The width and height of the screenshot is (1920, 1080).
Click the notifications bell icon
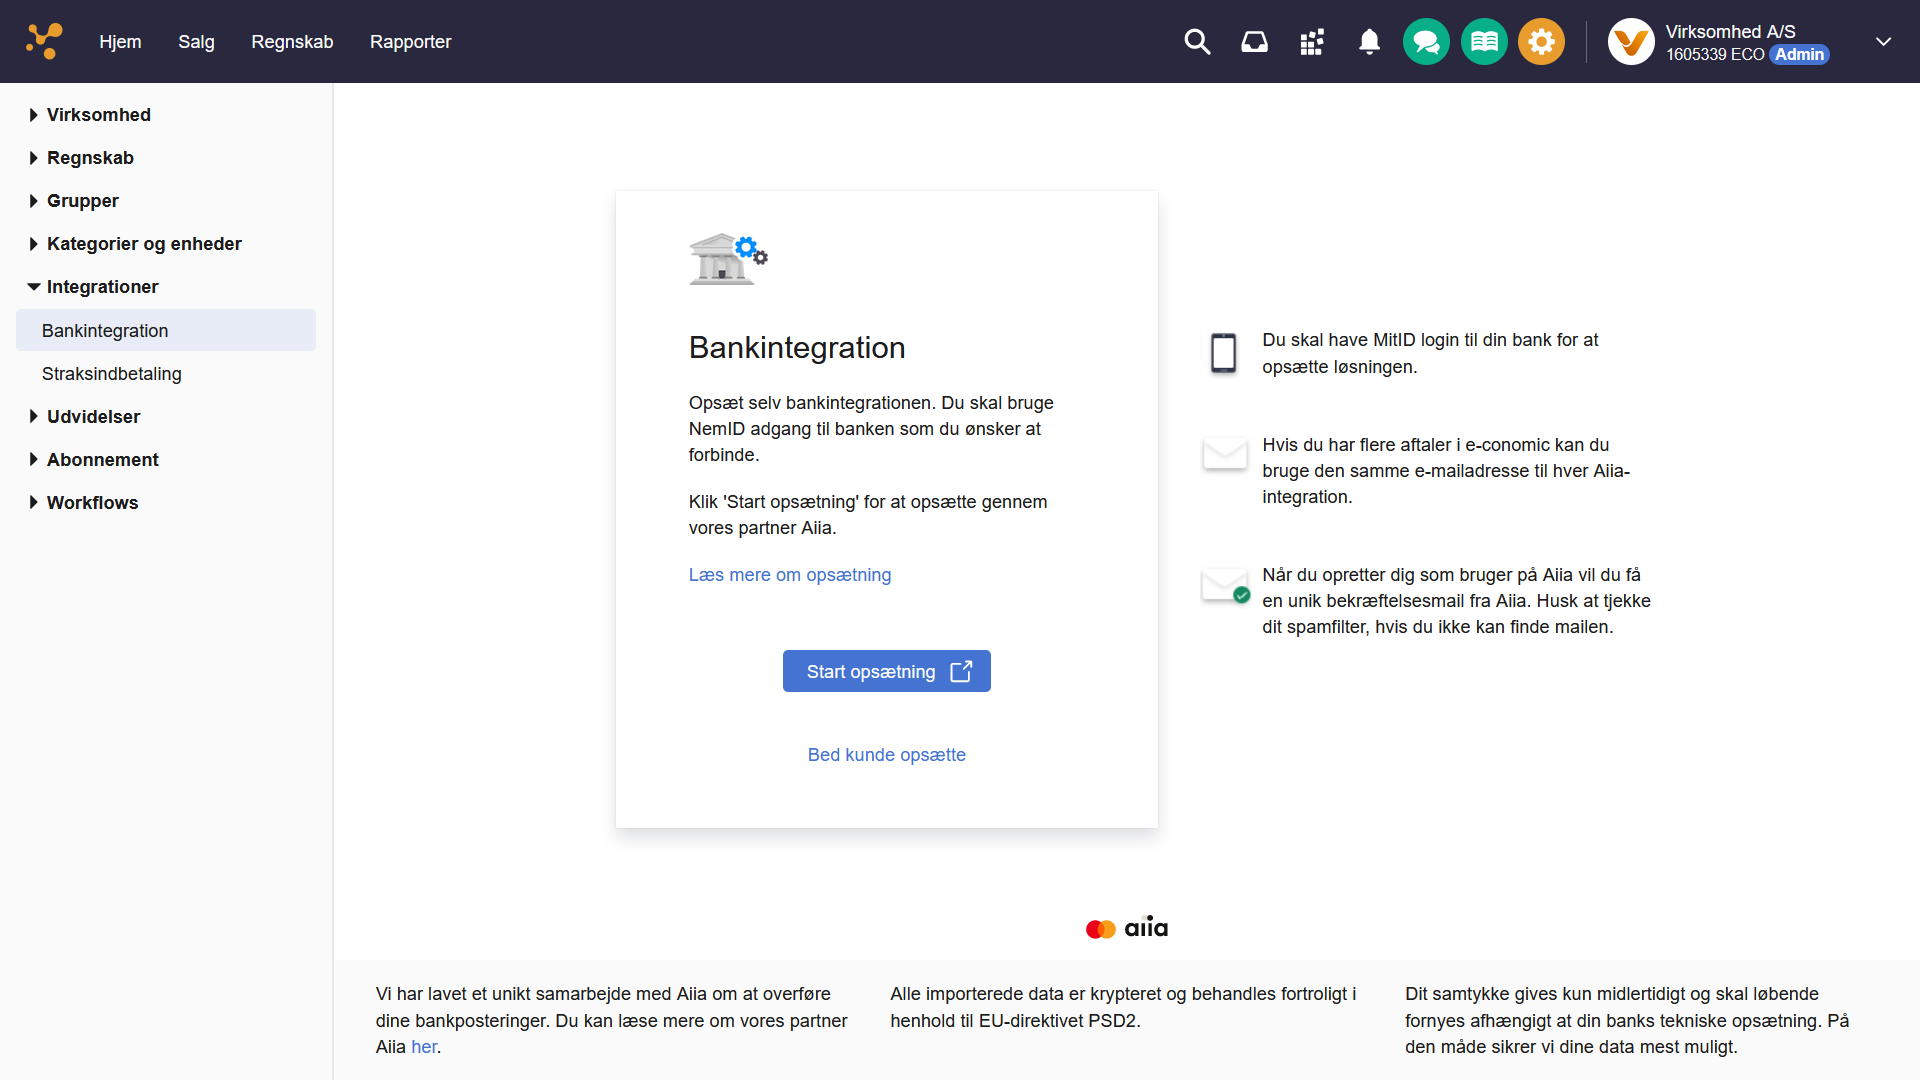pos(1369,42)
